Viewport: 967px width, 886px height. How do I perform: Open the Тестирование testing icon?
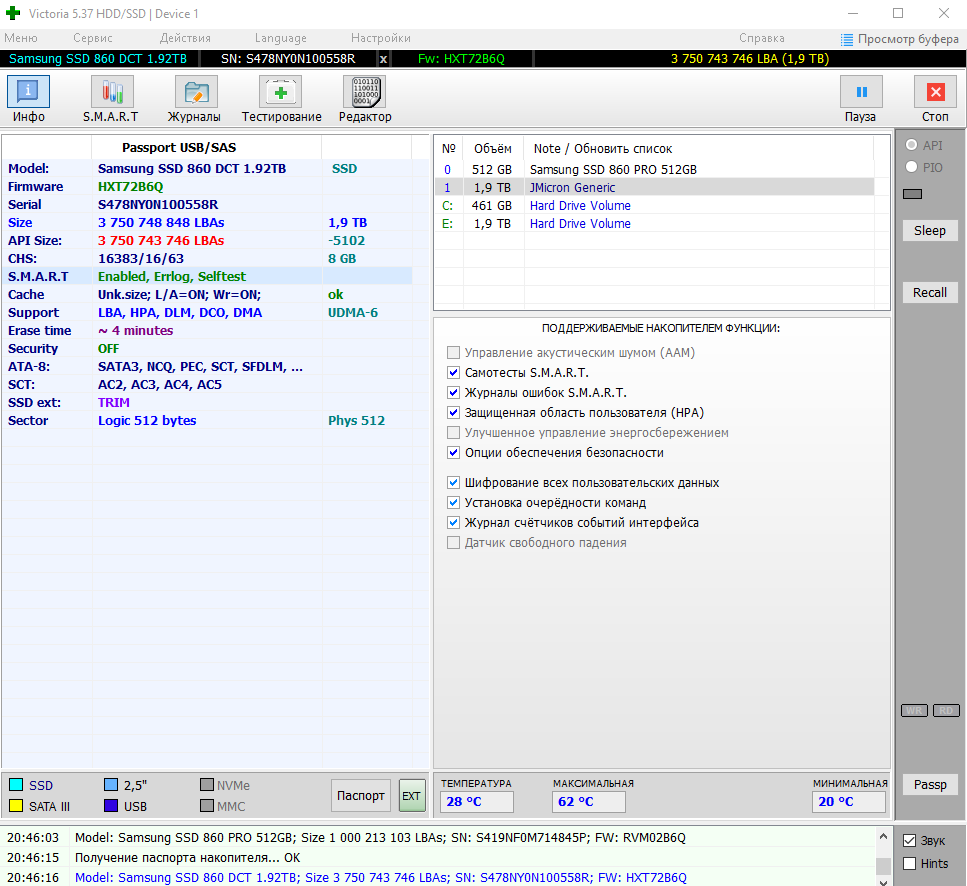tap(281, 92)
